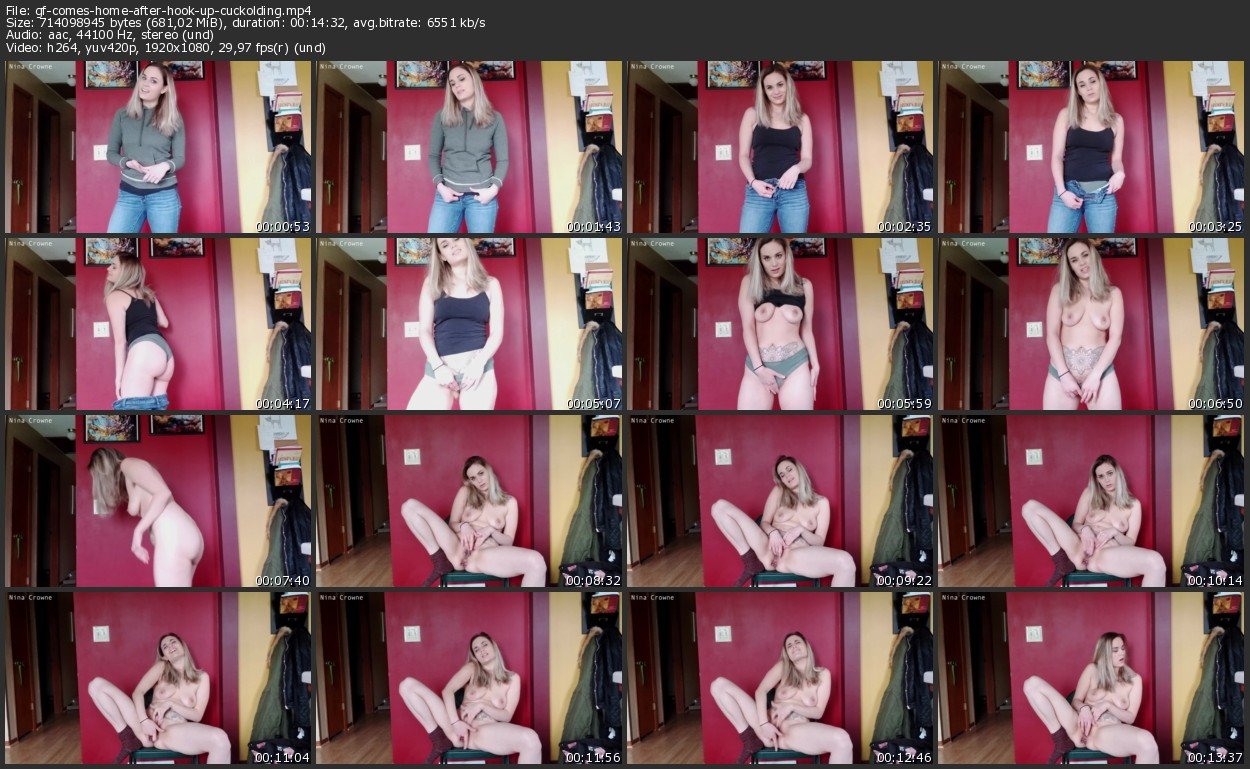Open the thumbnail at 00:02:35

pyautogui.click(x=780, y=147)
